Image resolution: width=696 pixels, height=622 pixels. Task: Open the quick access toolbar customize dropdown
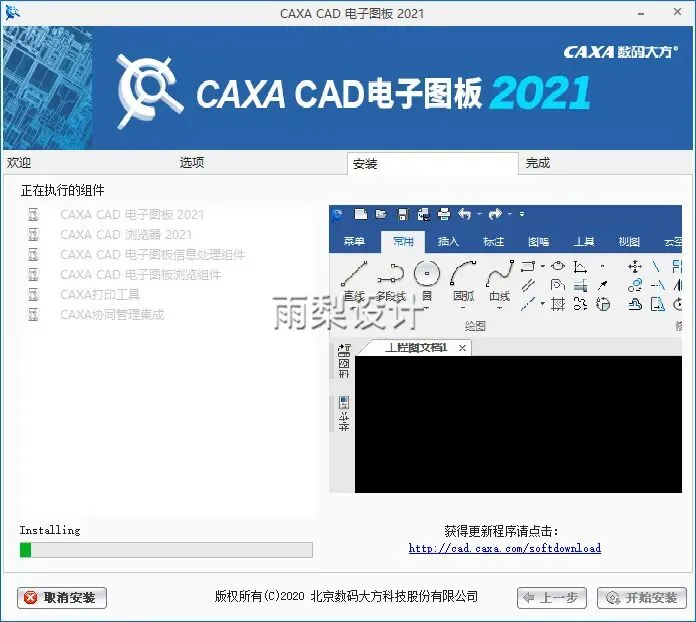click(x=522, y=214)
